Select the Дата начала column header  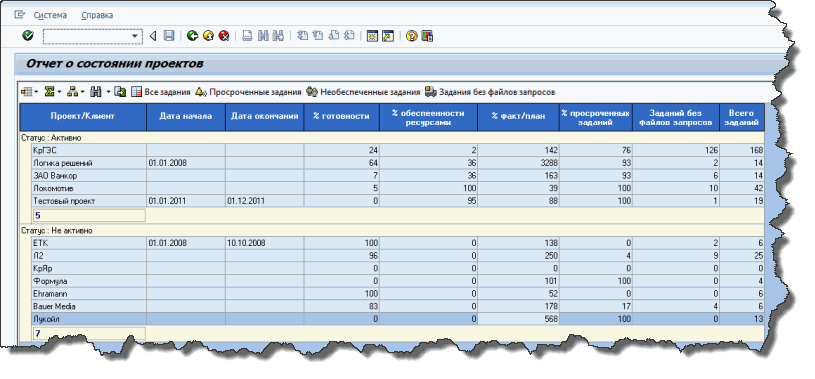pyautogui.click(x=186, y=116)
